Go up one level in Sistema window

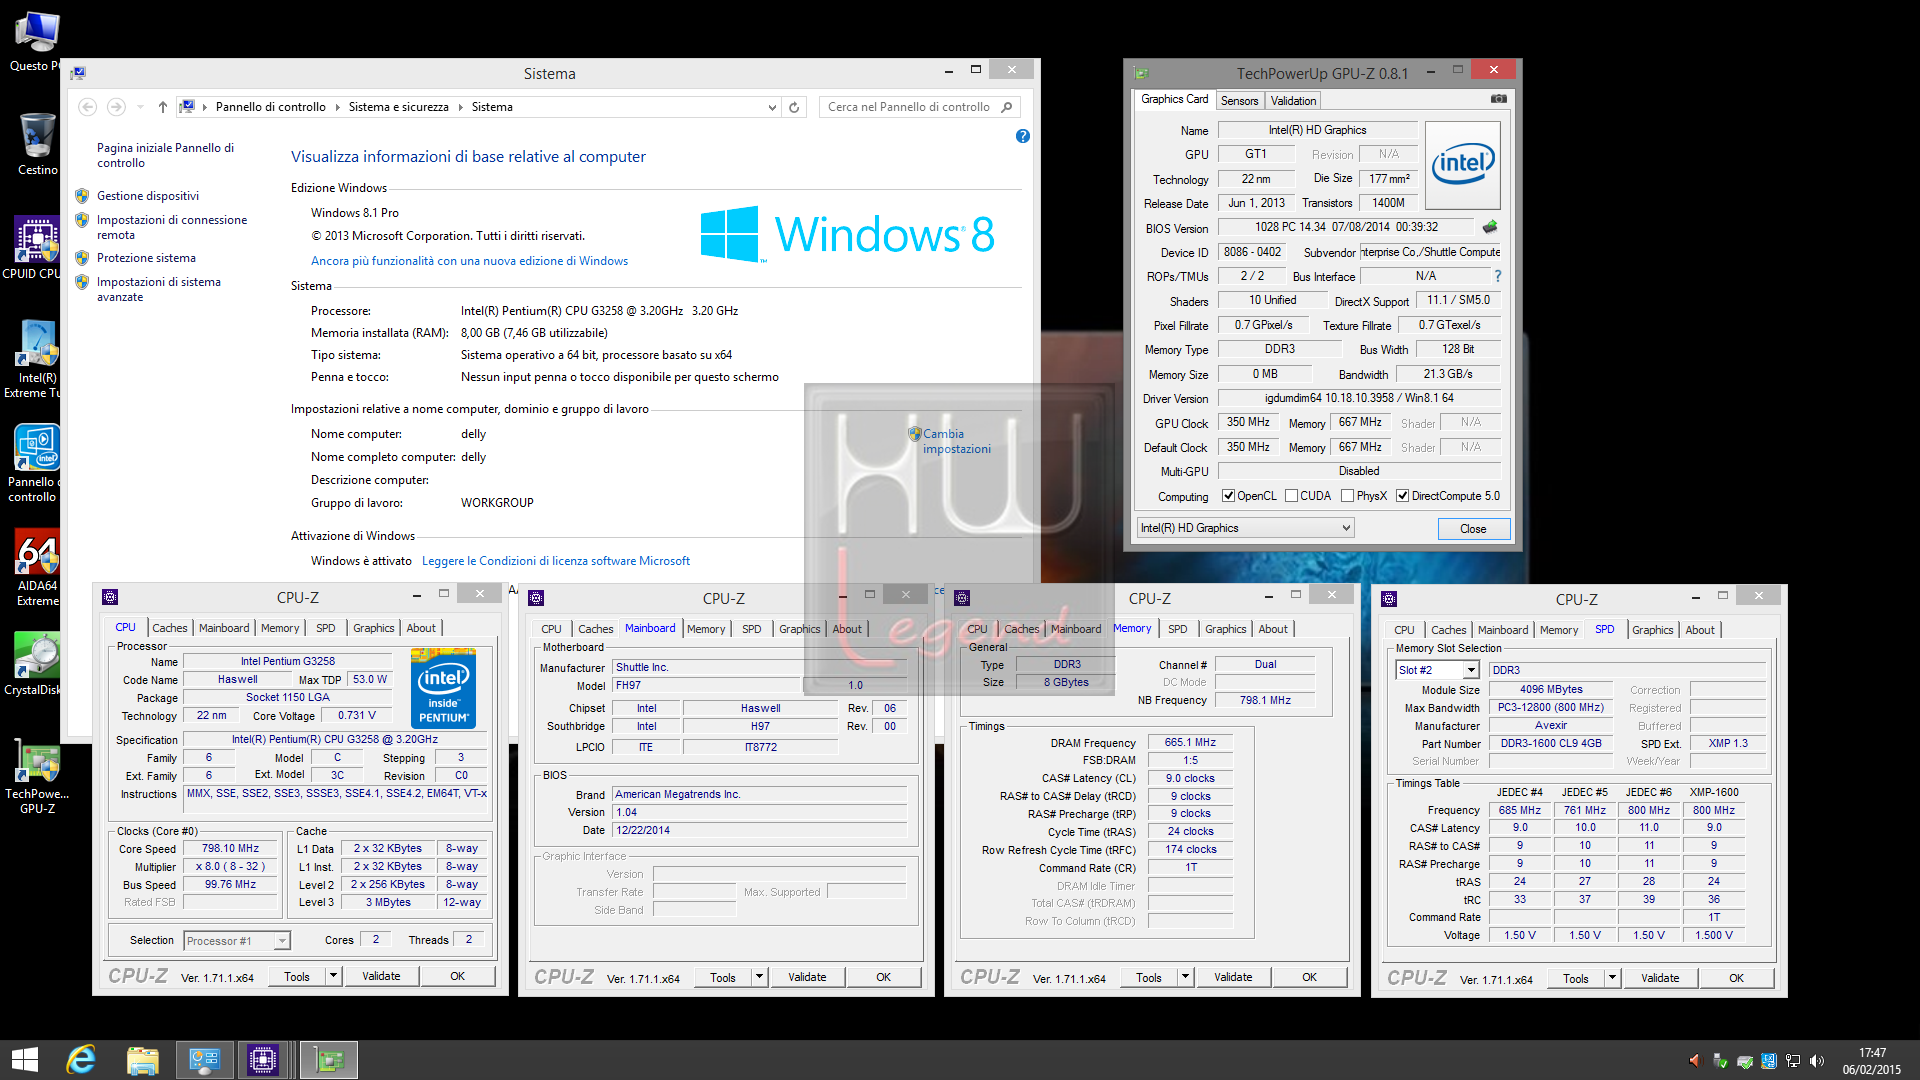[162, 107]
